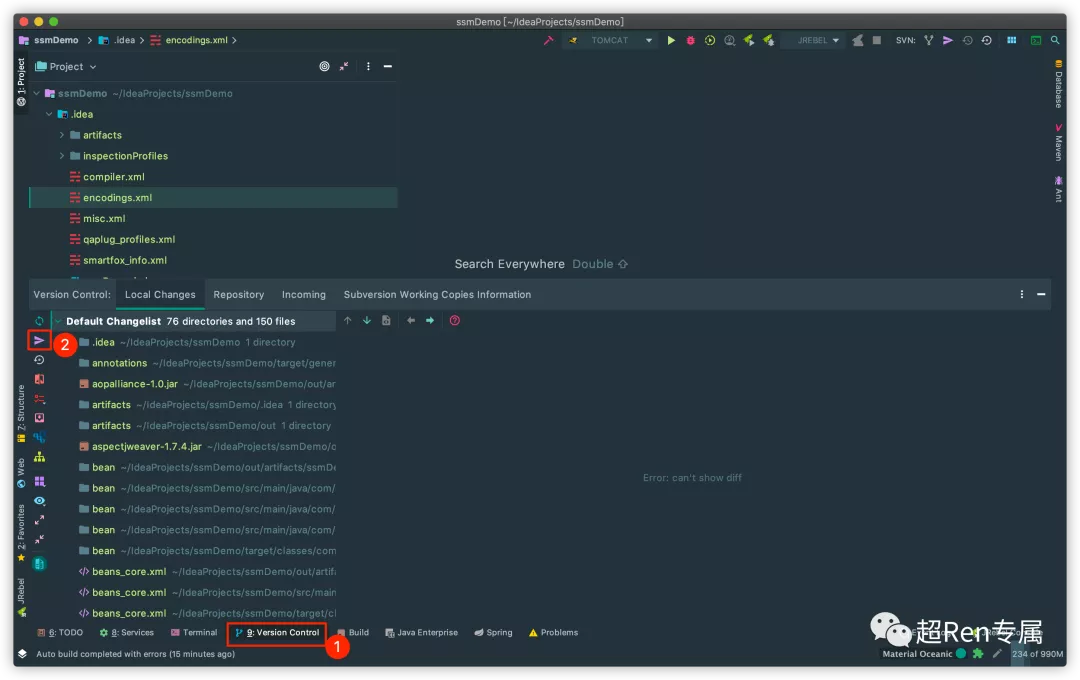This screenshot has height=680, width=1080.
Task: Go to next difference with the green down arrow
Action: pyautogui.click(x=366, y=320)
